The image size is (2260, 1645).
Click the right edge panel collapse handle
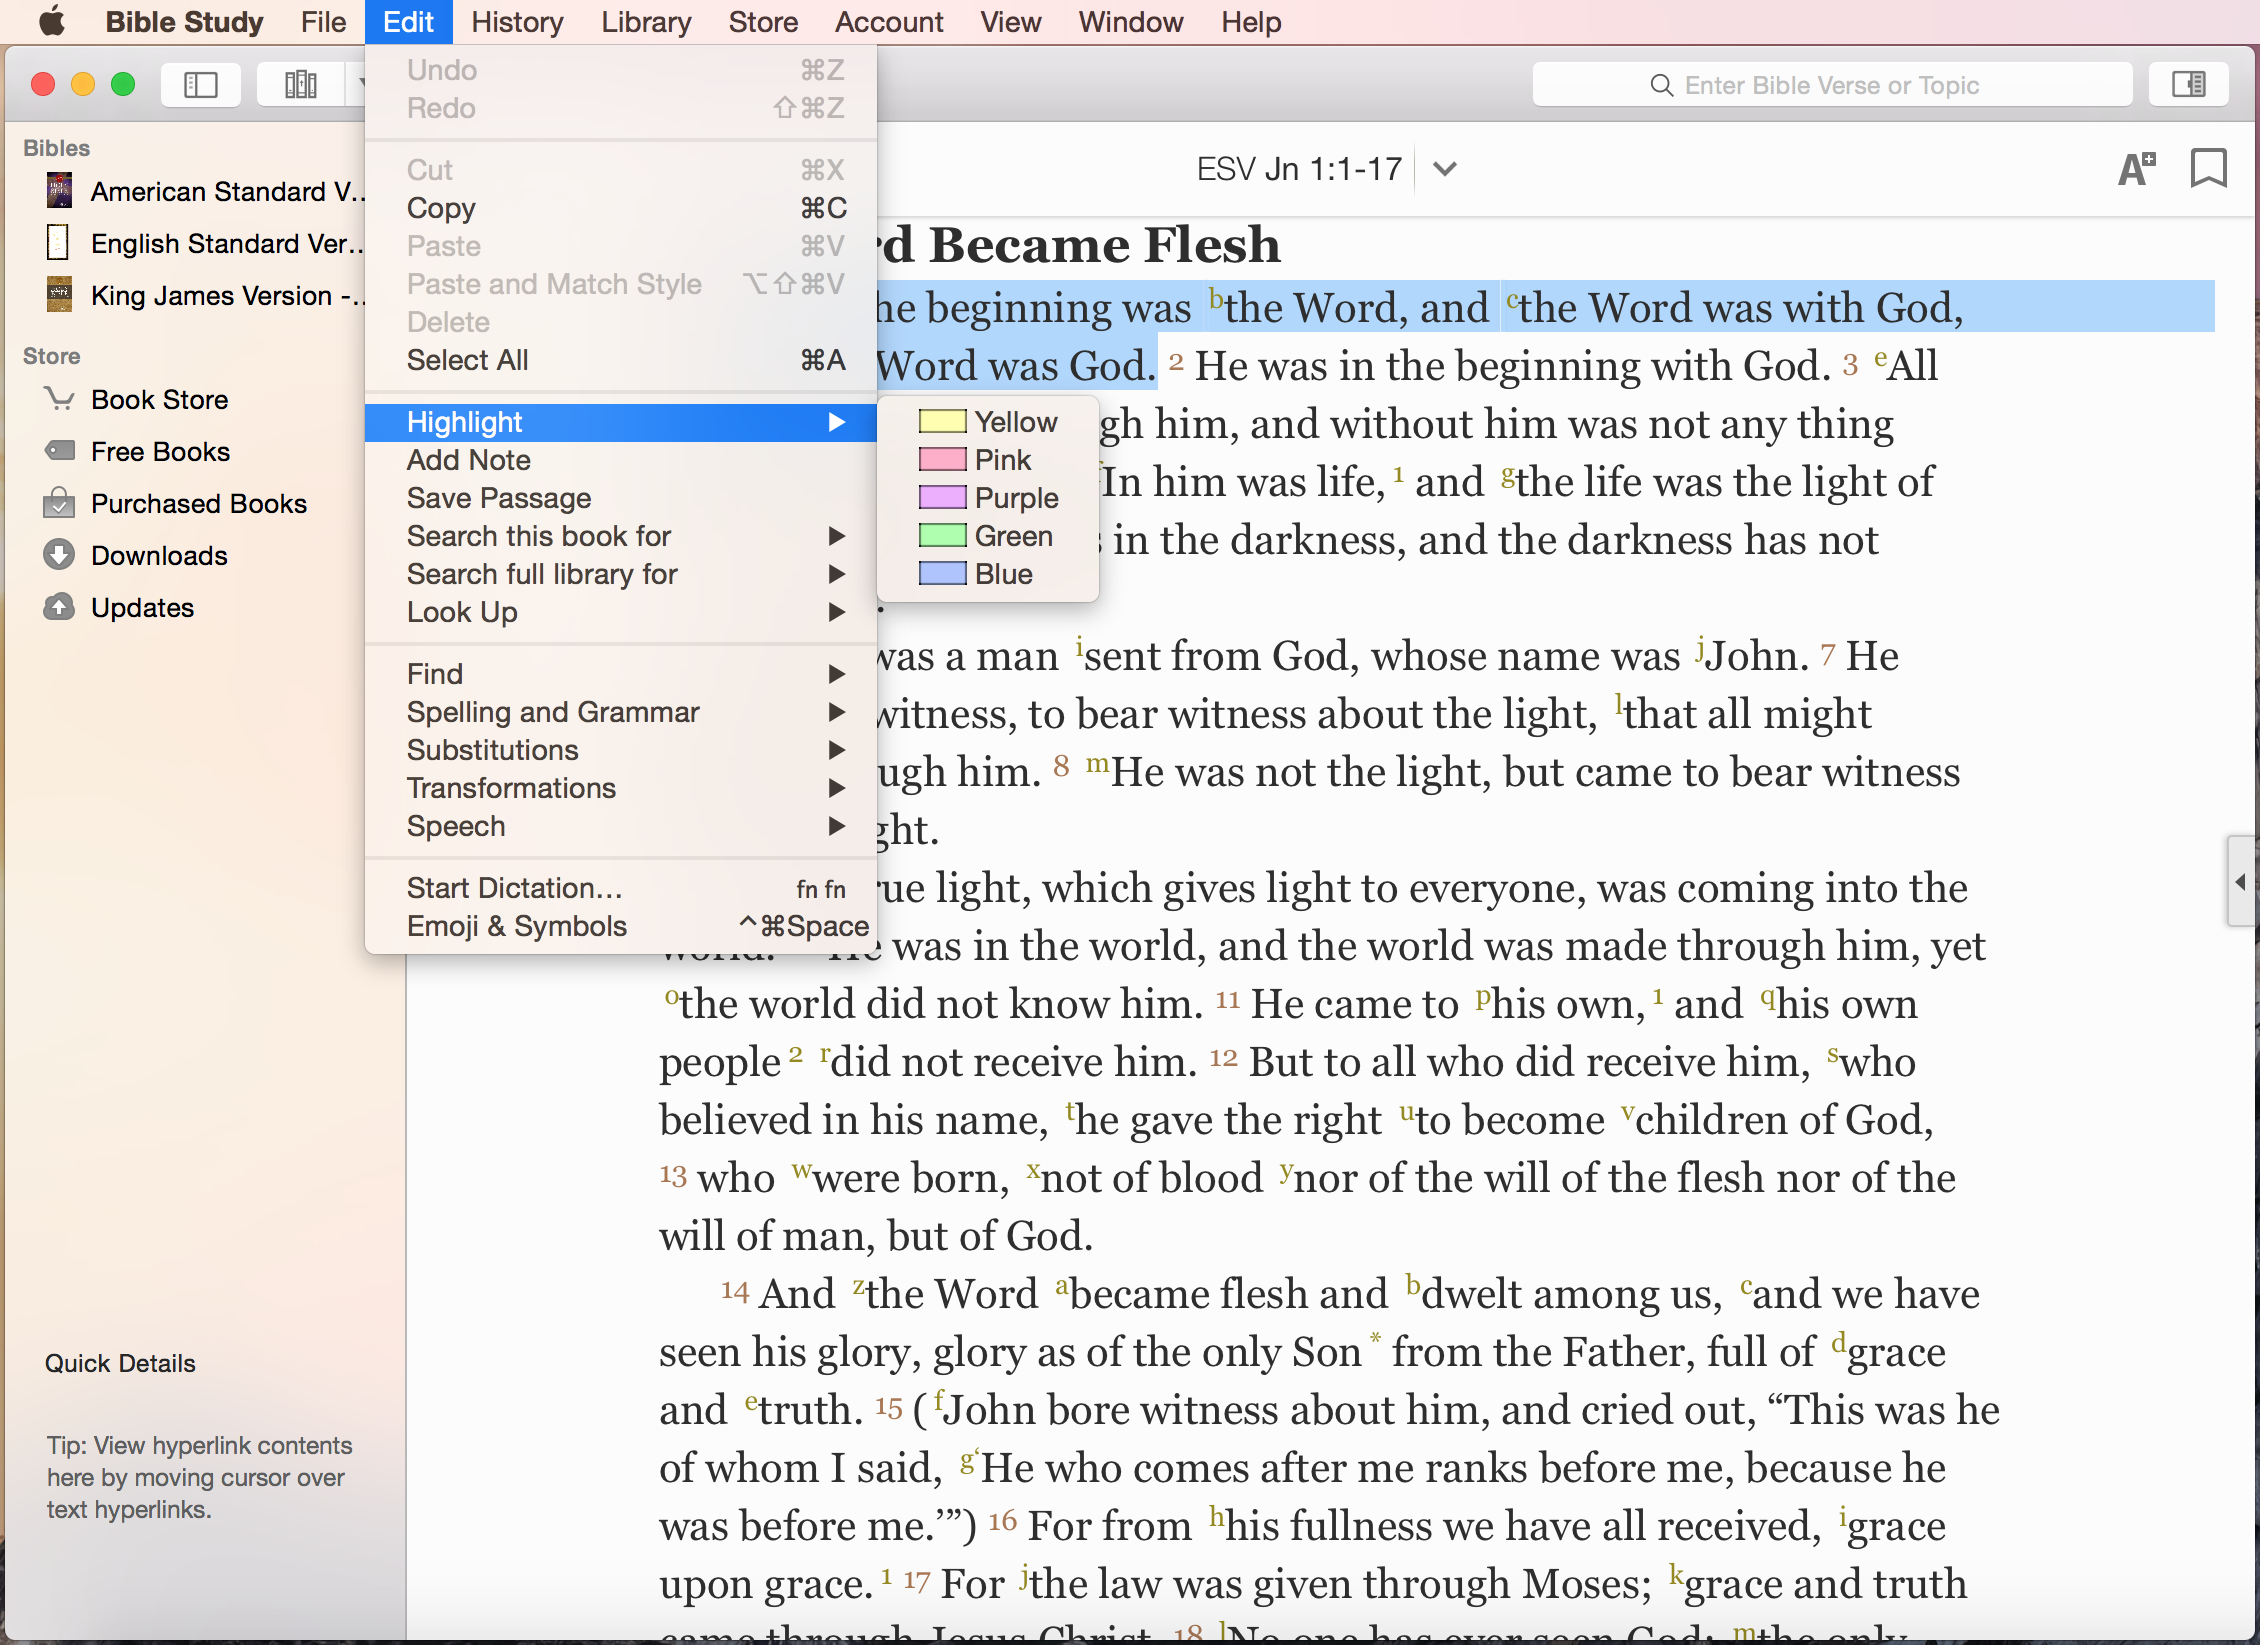tap(2241, 881)
